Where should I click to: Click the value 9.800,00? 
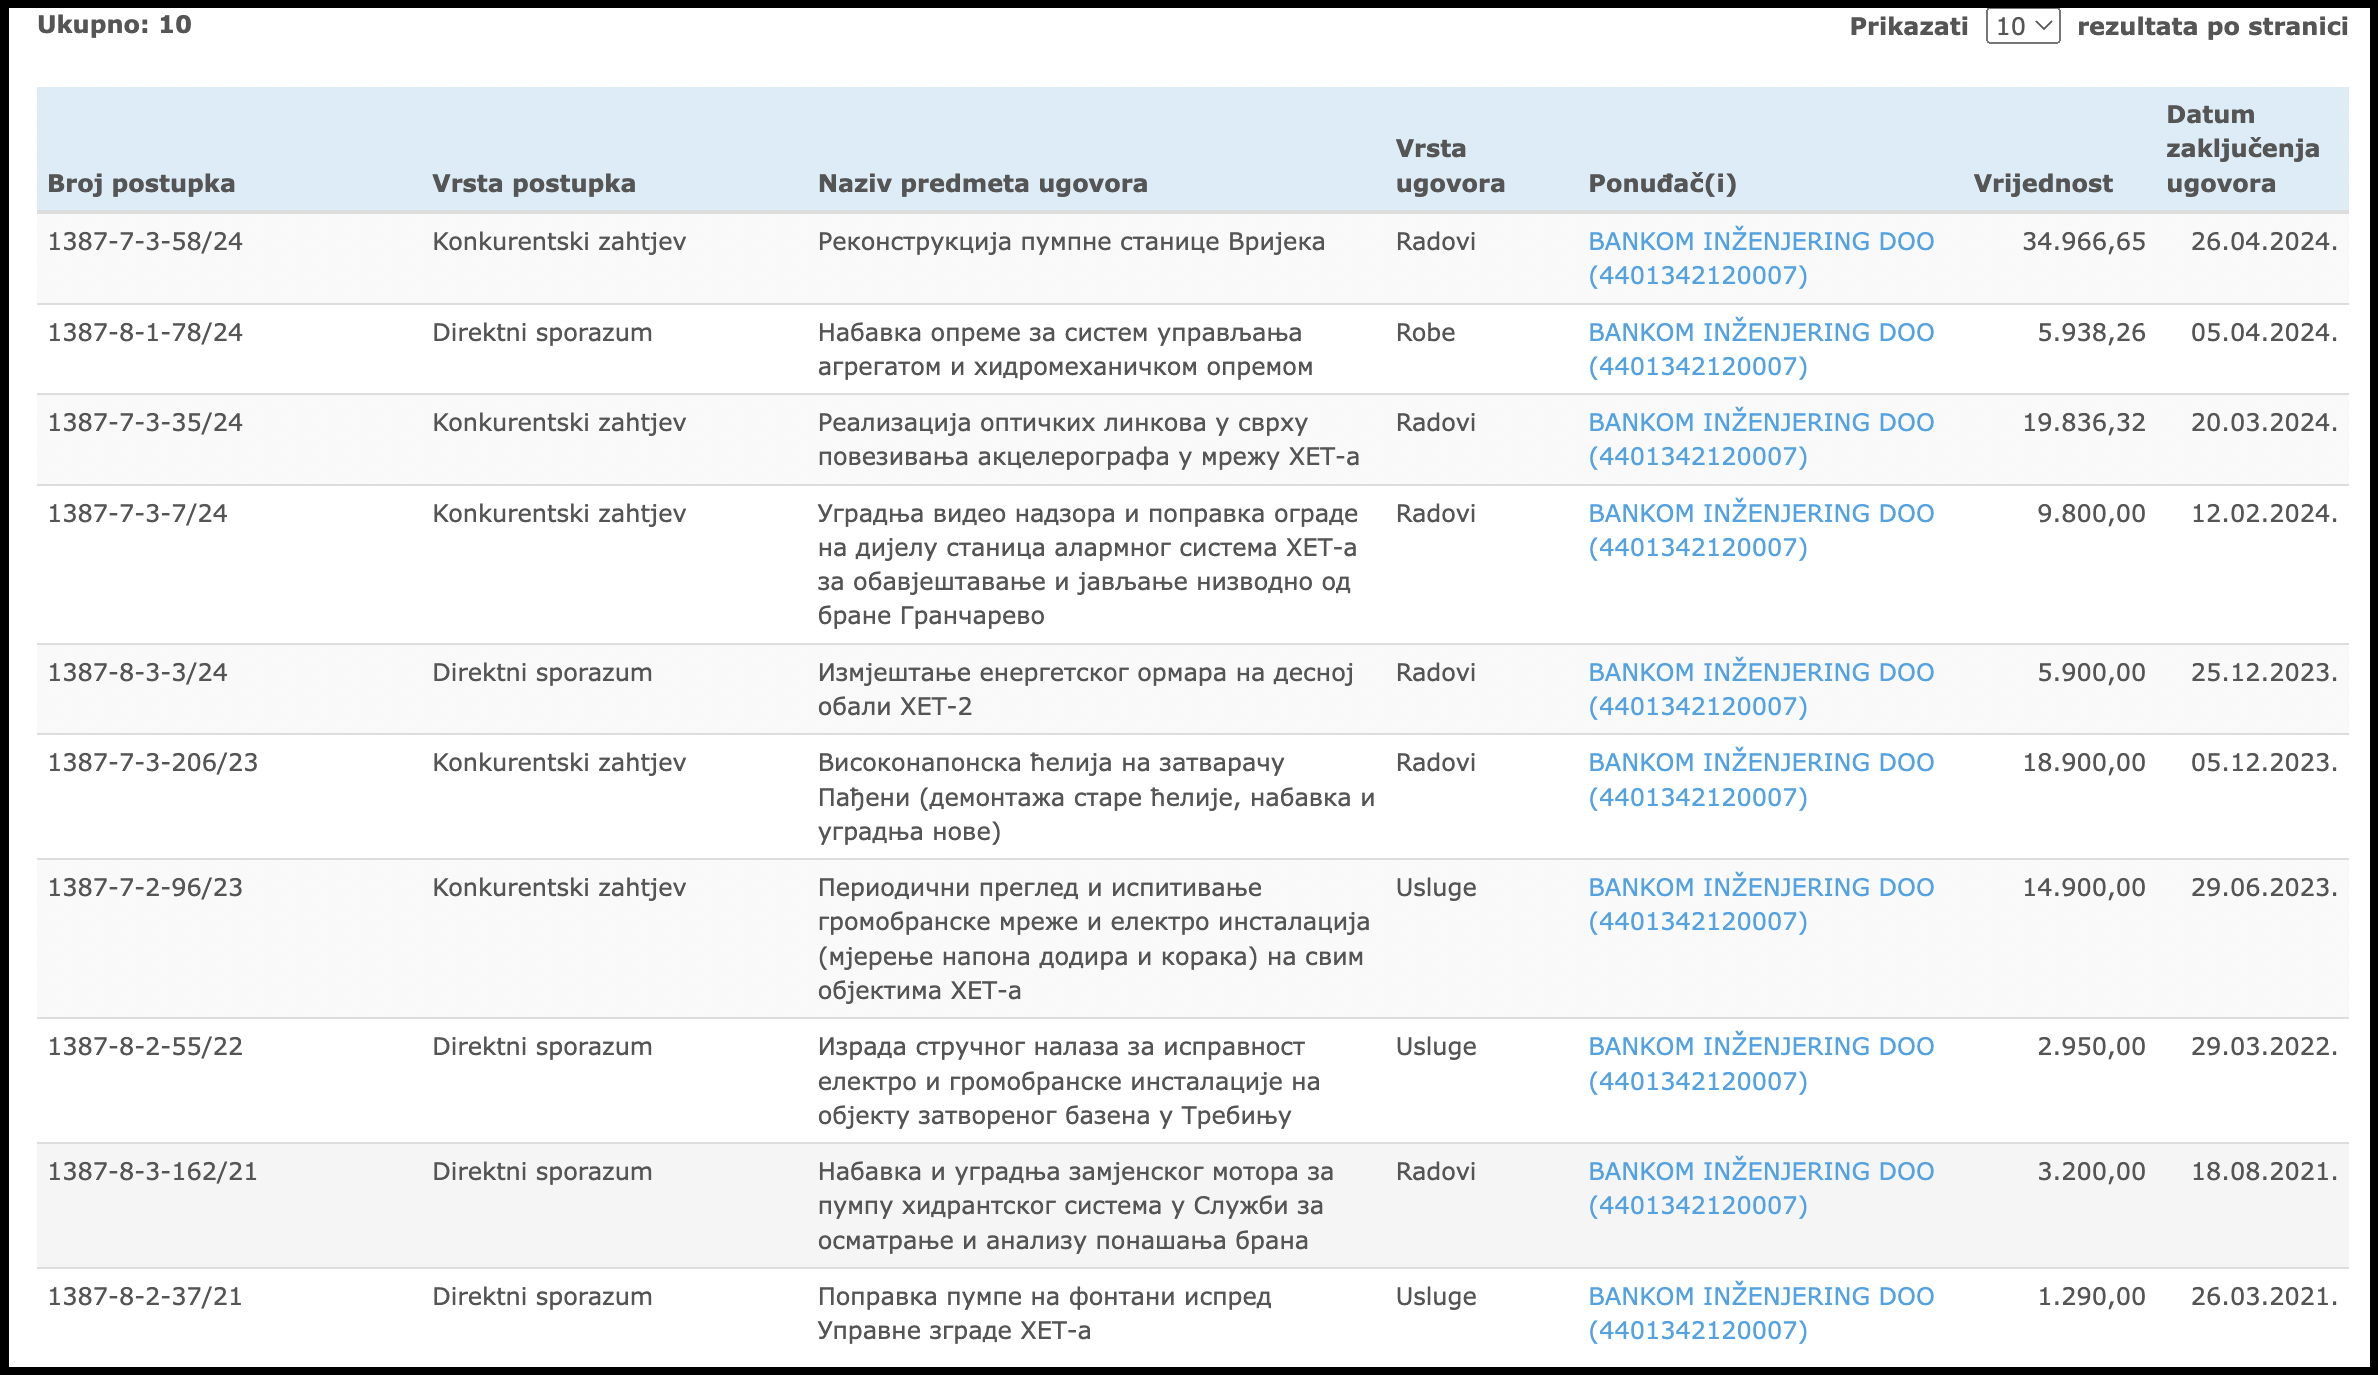click(2092, 514)
